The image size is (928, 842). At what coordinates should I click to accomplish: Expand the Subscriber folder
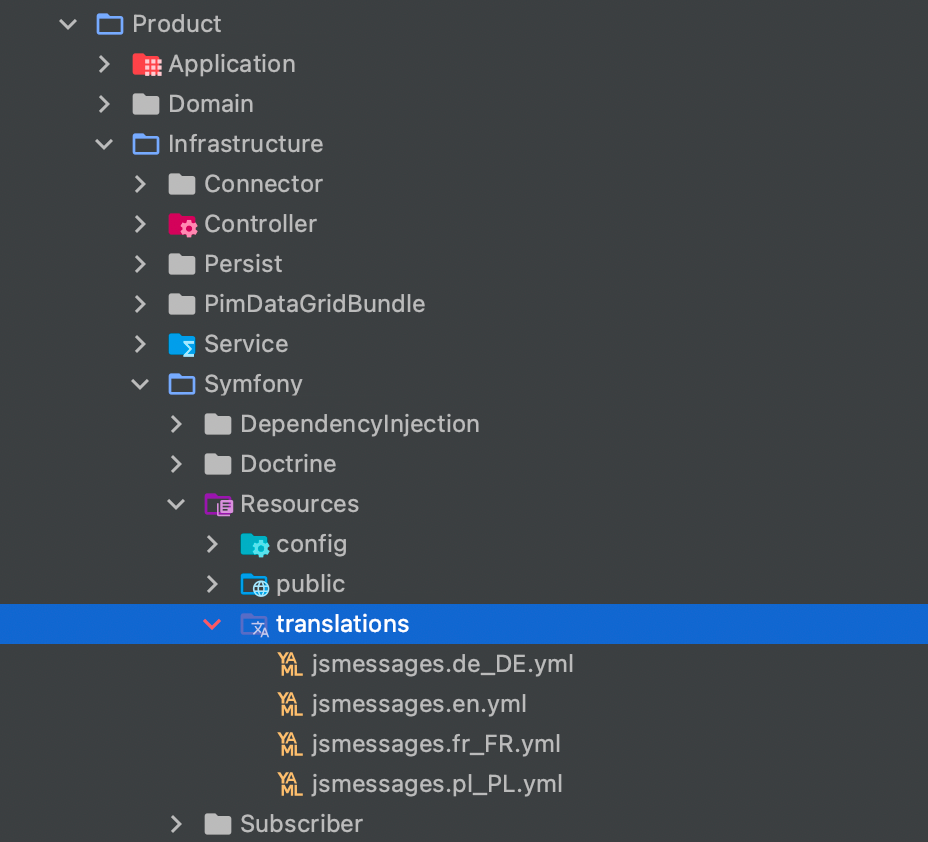click(x=176, y=824)
